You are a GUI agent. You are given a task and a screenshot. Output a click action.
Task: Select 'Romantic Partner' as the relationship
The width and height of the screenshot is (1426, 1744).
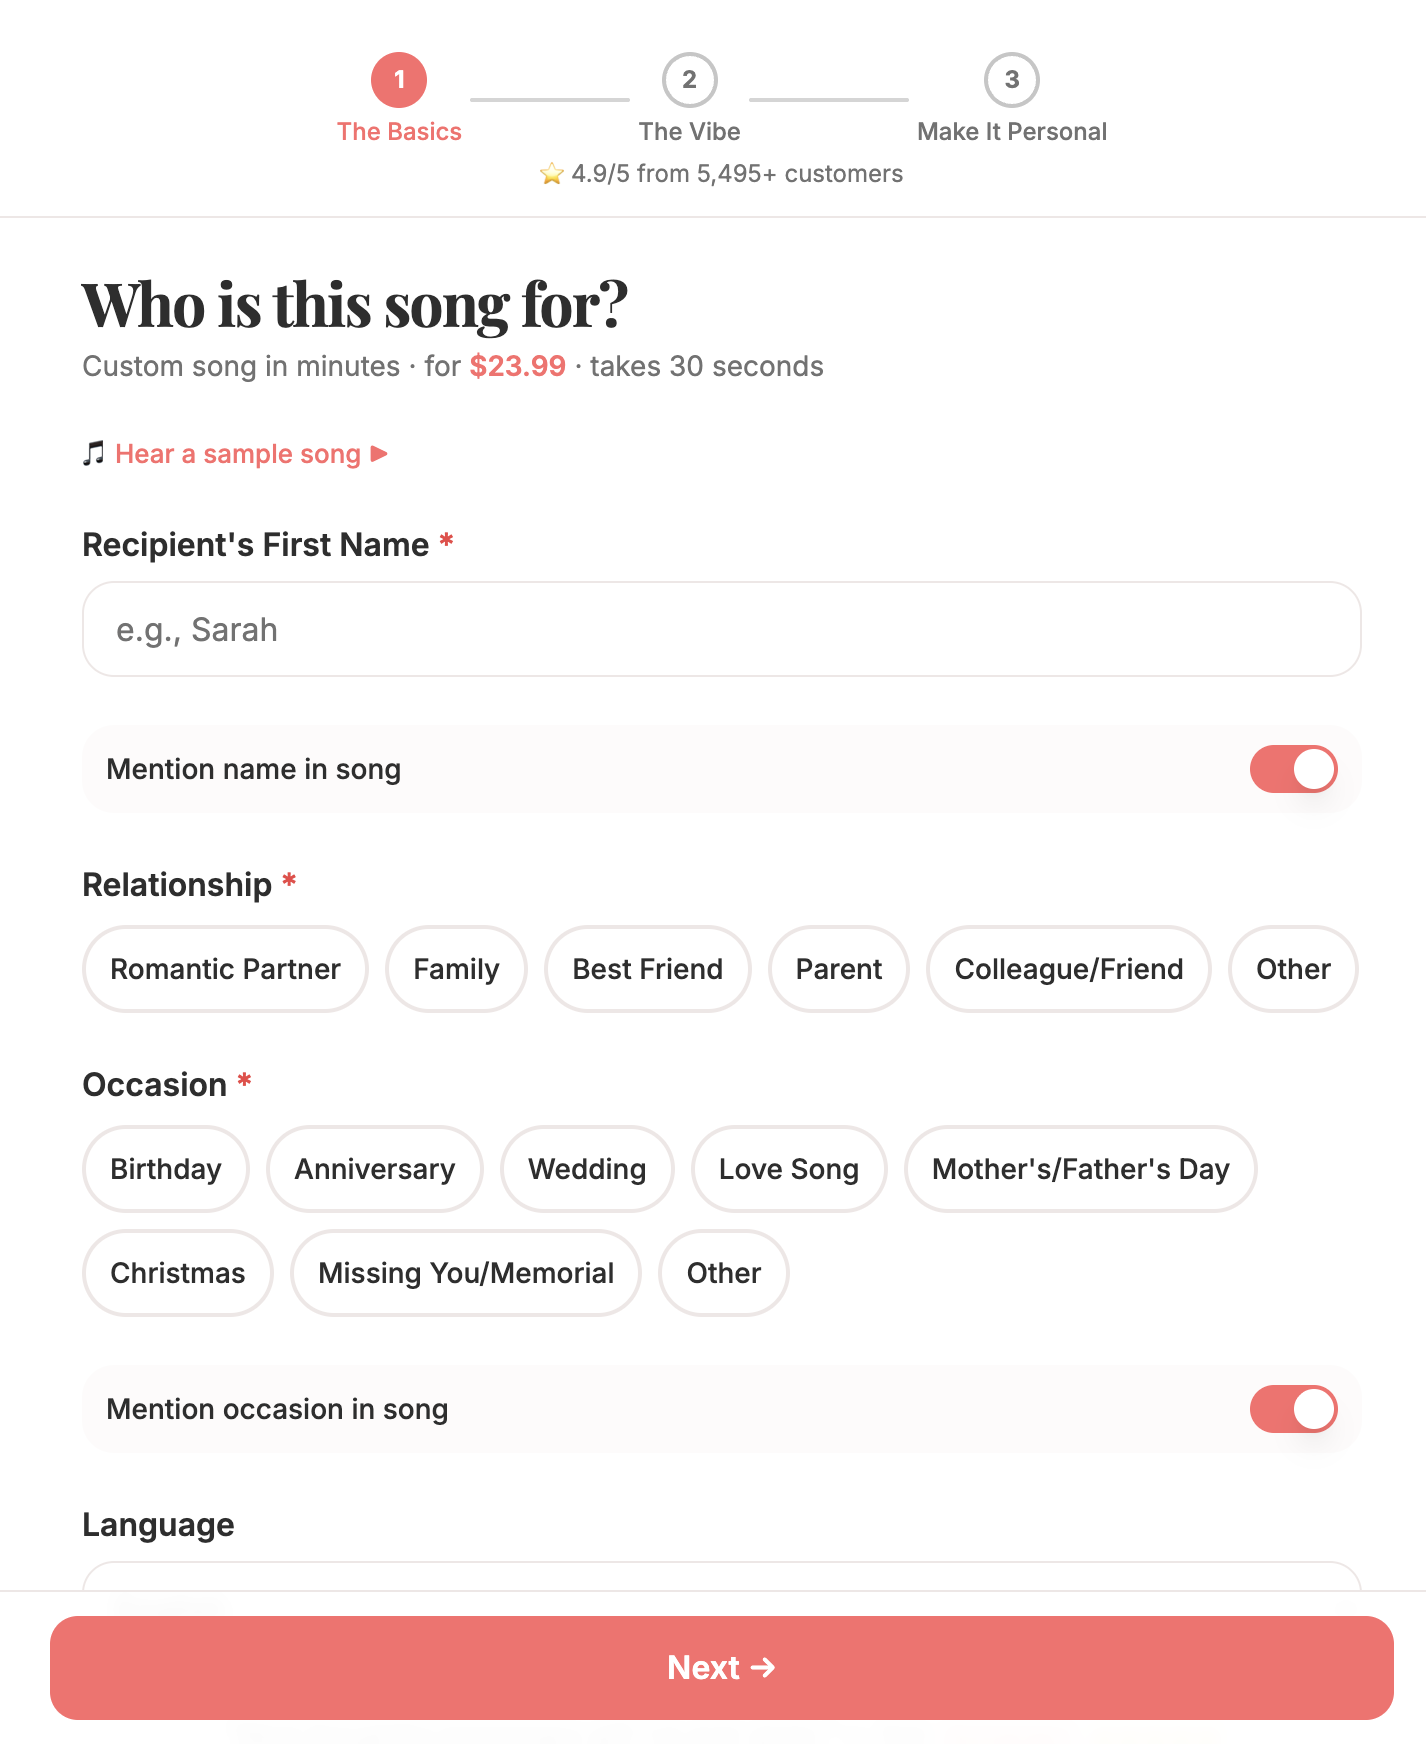[224, 969]
